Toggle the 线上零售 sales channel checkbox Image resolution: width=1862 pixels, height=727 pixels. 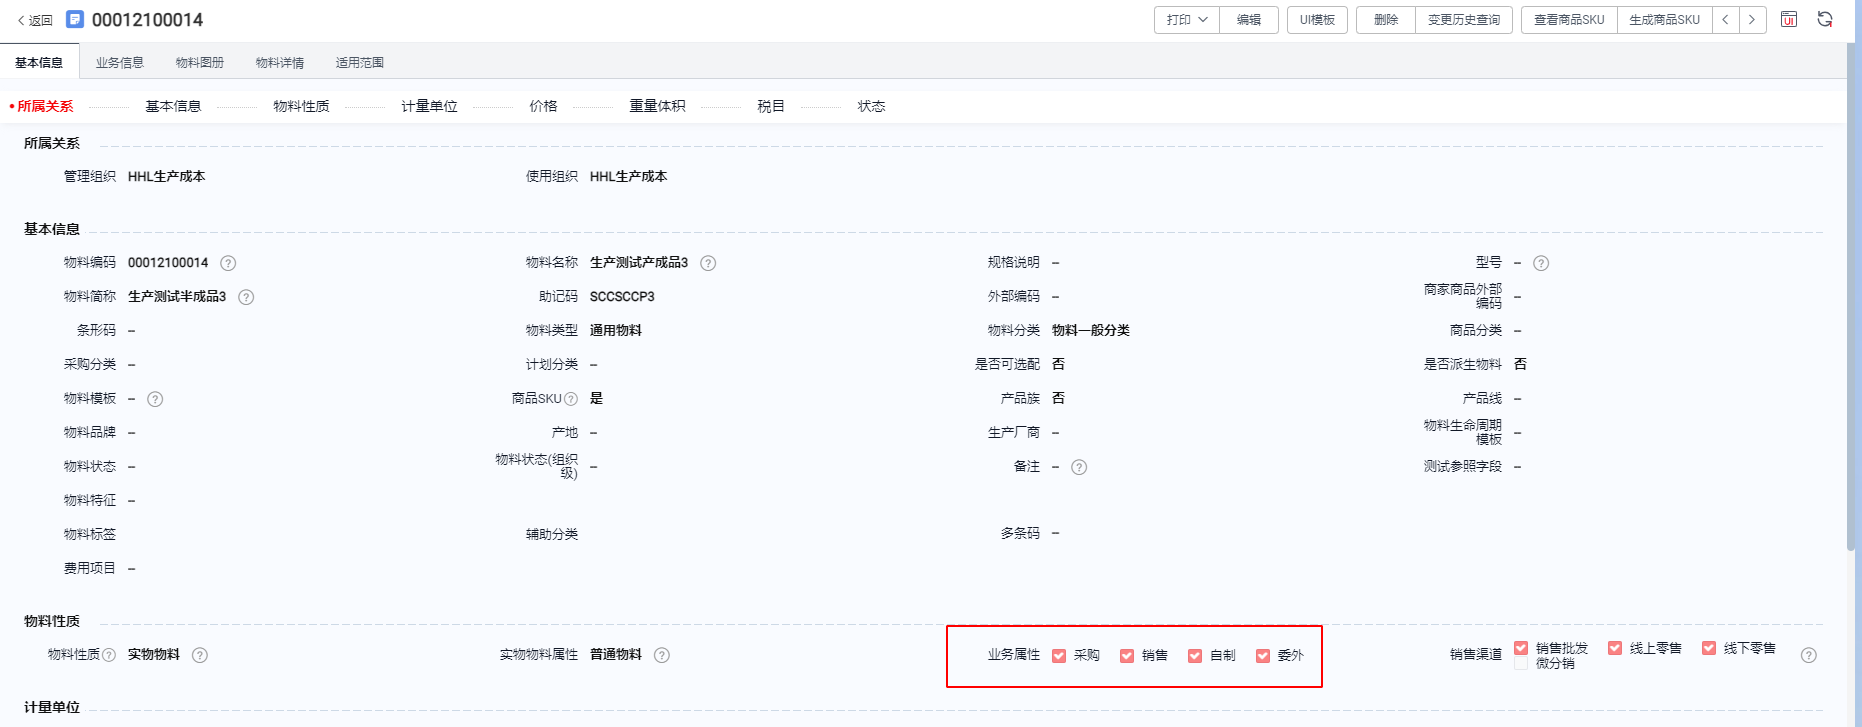coord(1615,648)
